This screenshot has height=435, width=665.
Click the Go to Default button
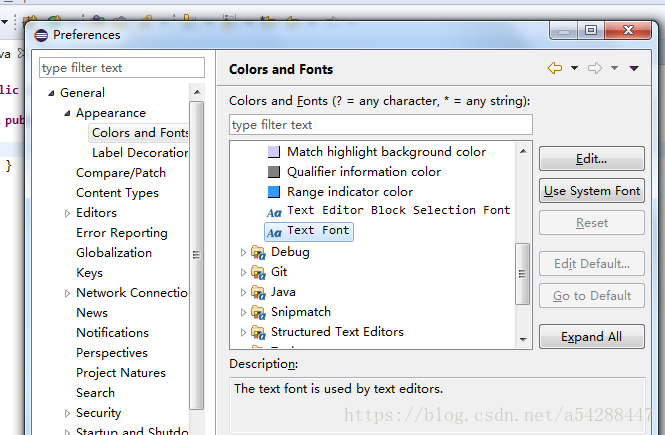click(x=592, y=296)
